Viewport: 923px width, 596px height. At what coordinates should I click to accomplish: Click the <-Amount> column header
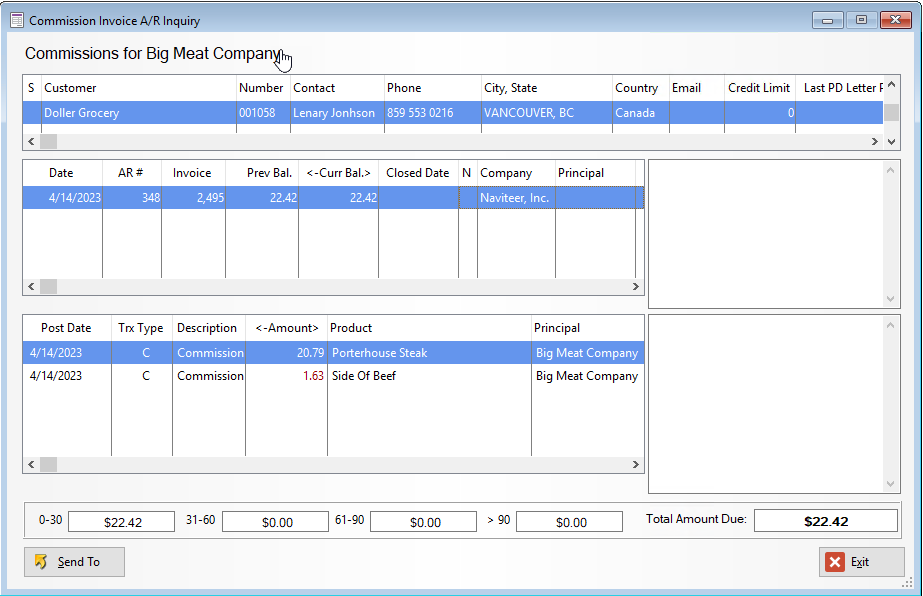pyautogui.click(x=286, y=328)
